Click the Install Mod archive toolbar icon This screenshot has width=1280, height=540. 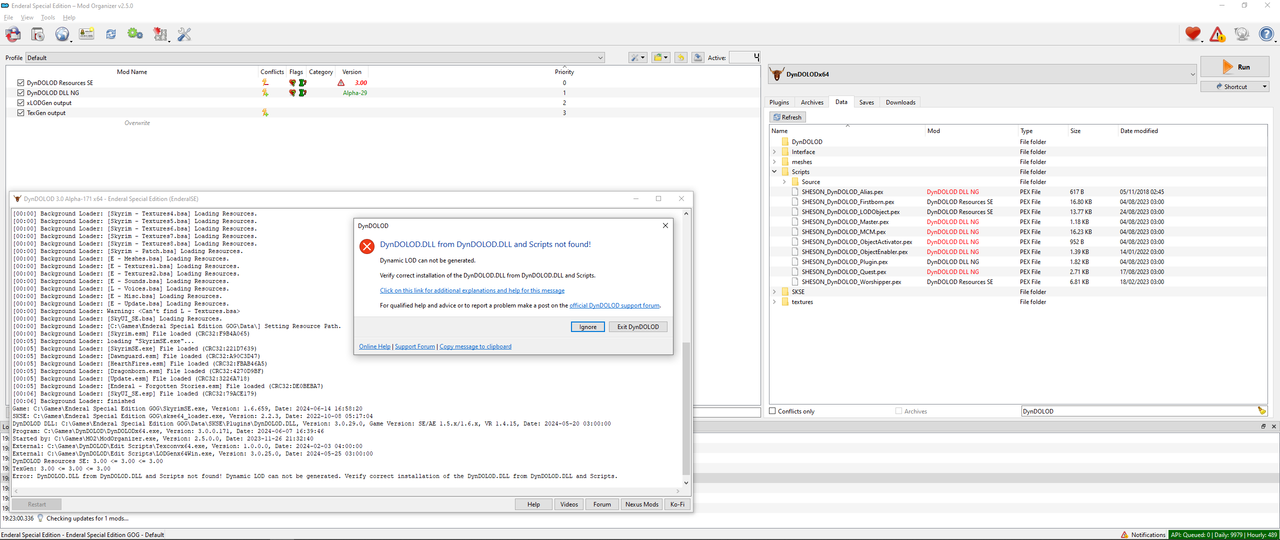(x=37, y=34)
